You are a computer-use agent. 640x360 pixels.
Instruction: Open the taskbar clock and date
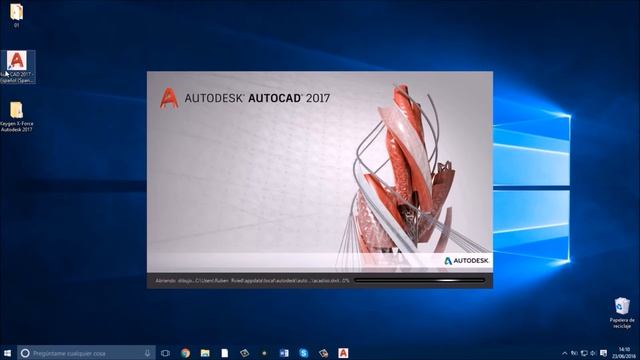(624, 353)
